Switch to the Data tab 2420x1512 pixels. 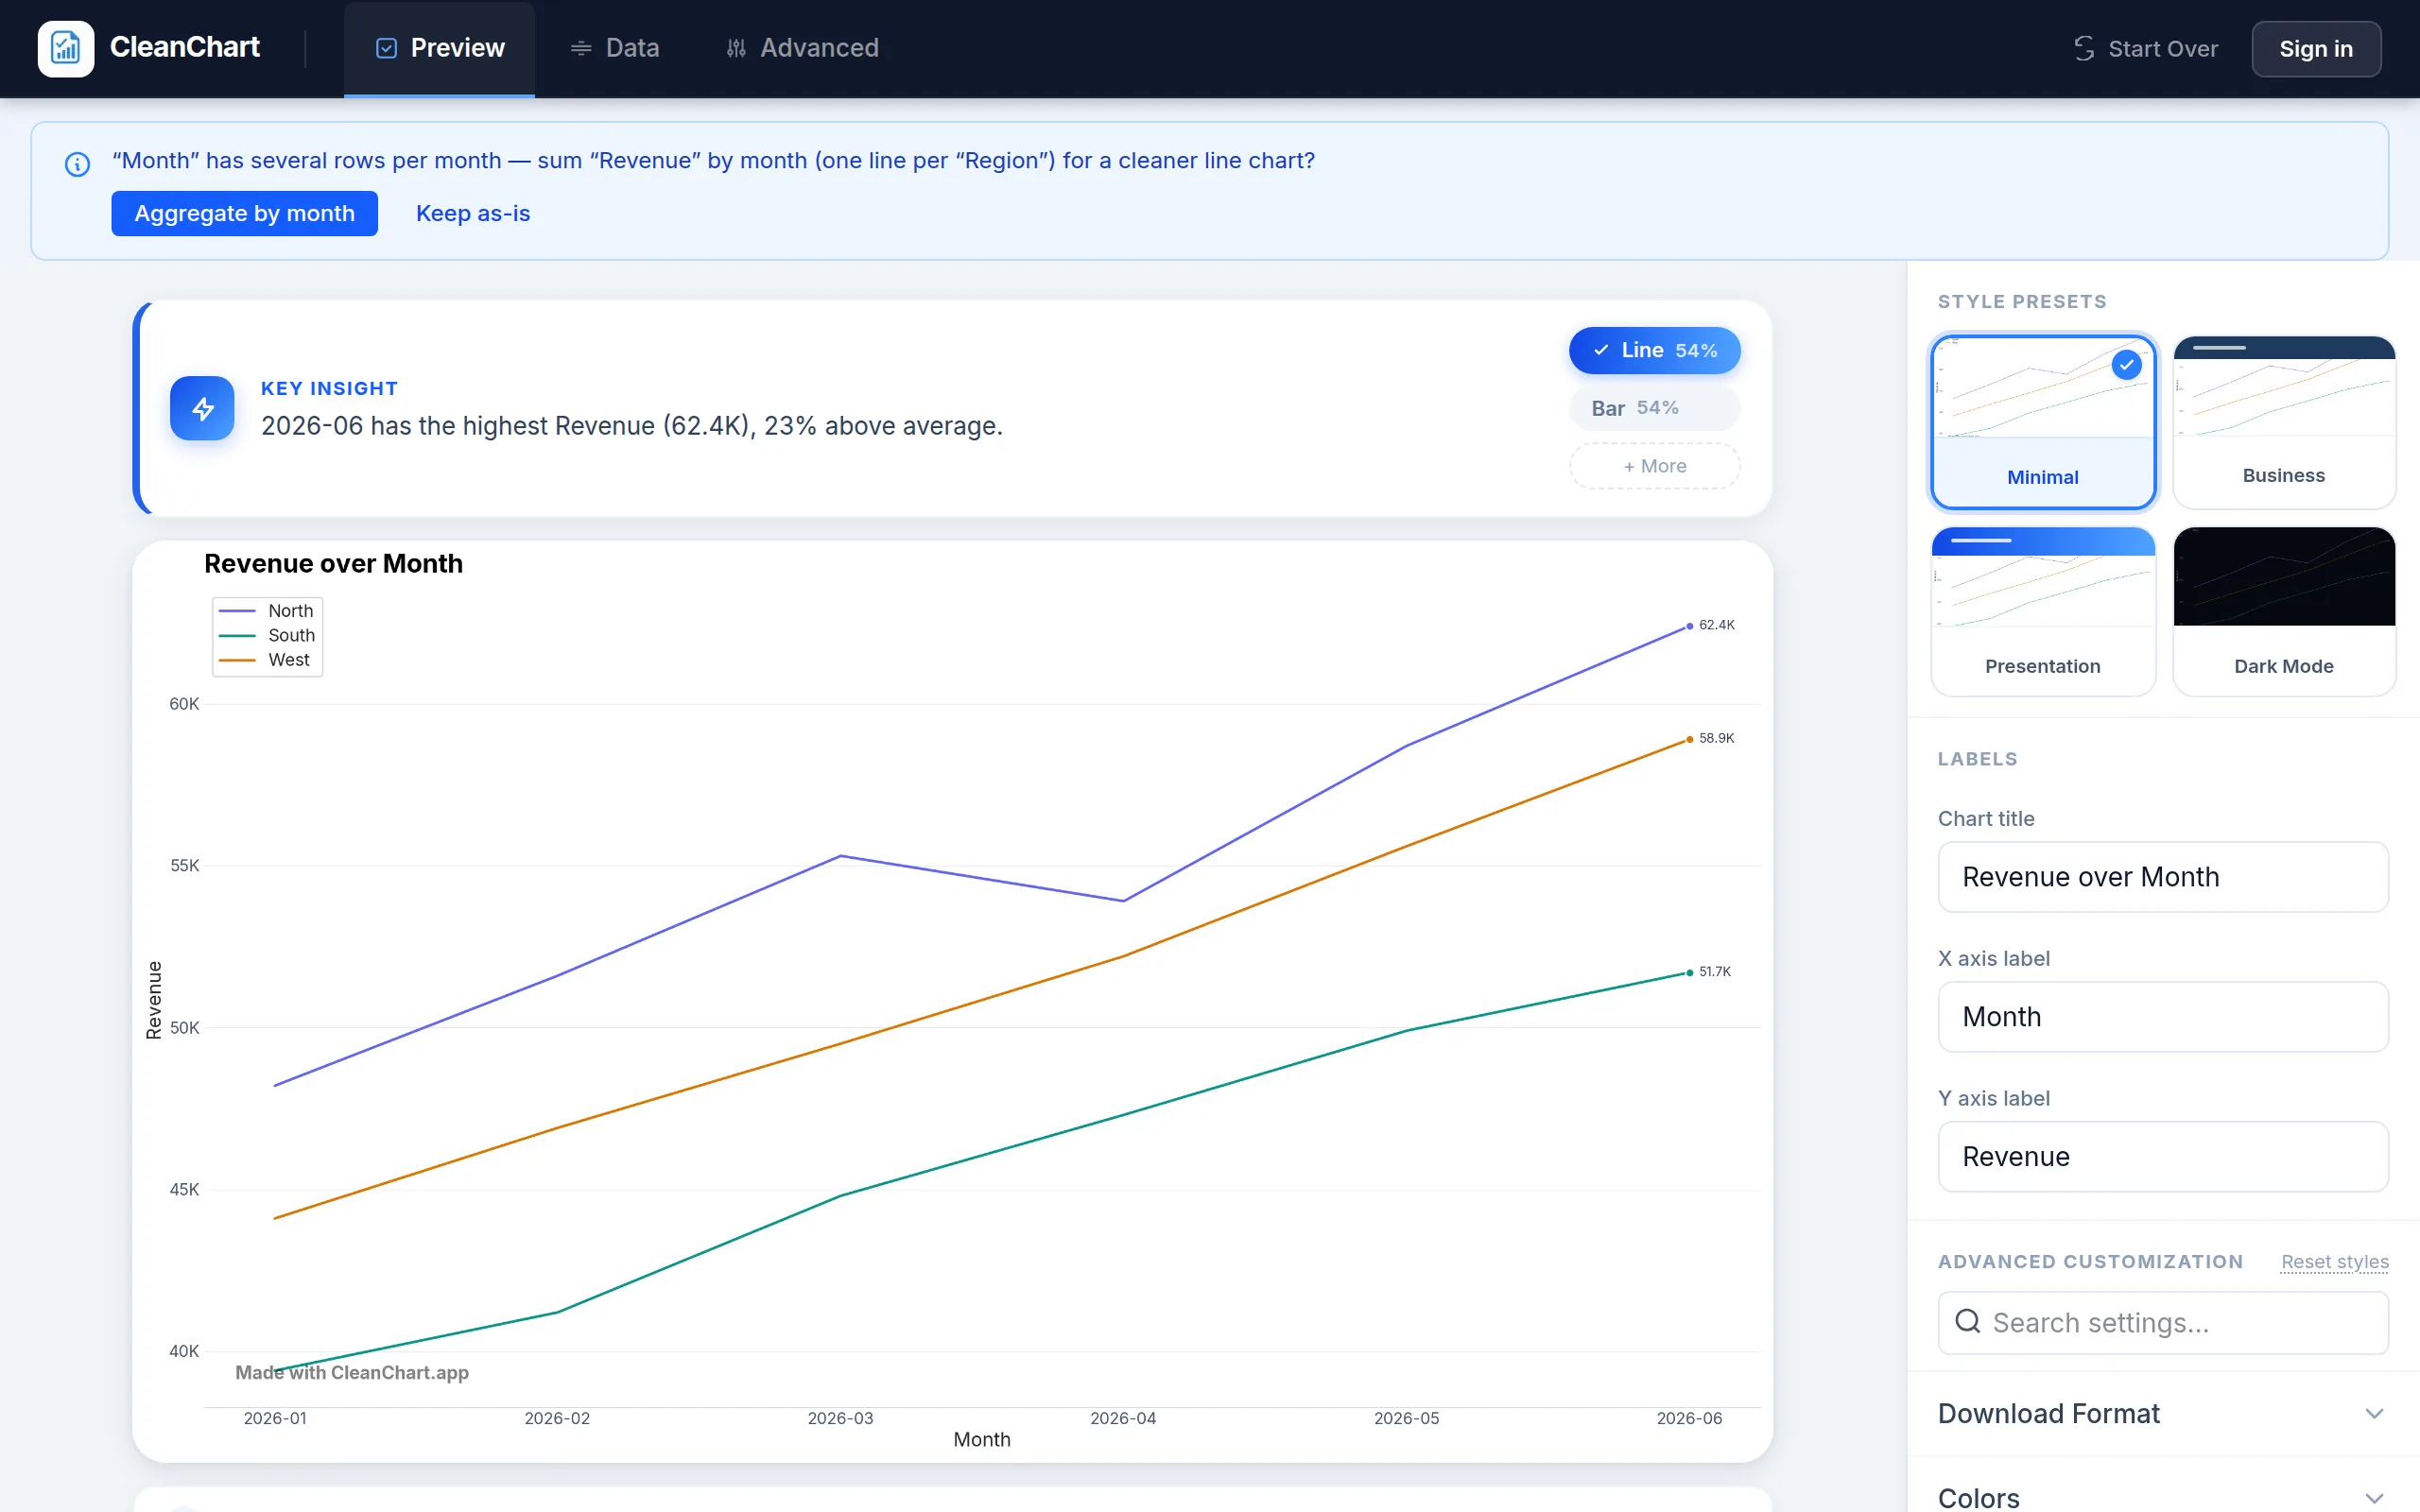tap(614, 48)
